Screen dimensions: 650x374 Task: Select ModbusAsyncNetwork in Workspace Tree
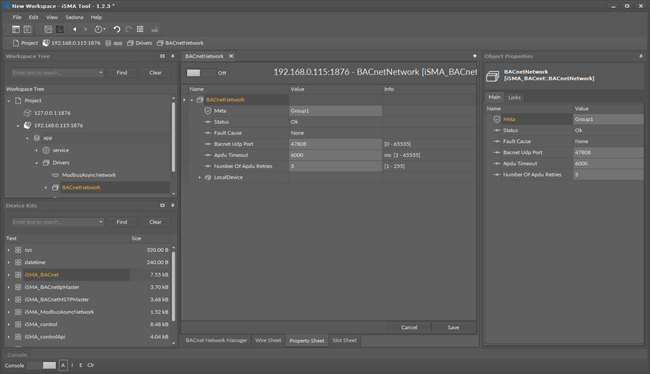[x=89, y=175]
